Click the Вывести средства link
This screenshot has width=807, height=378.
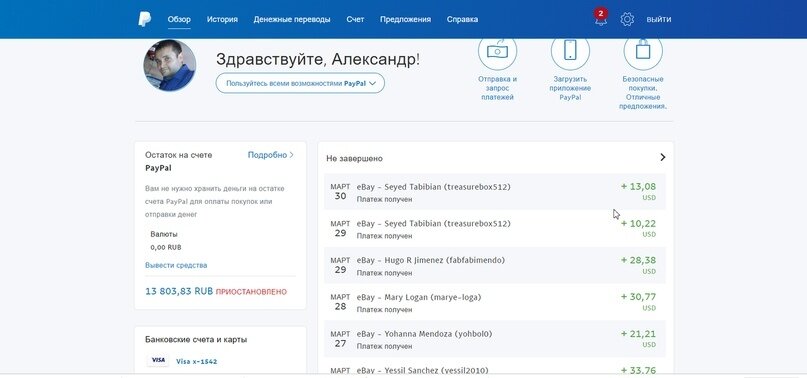(x=176, y=265)
